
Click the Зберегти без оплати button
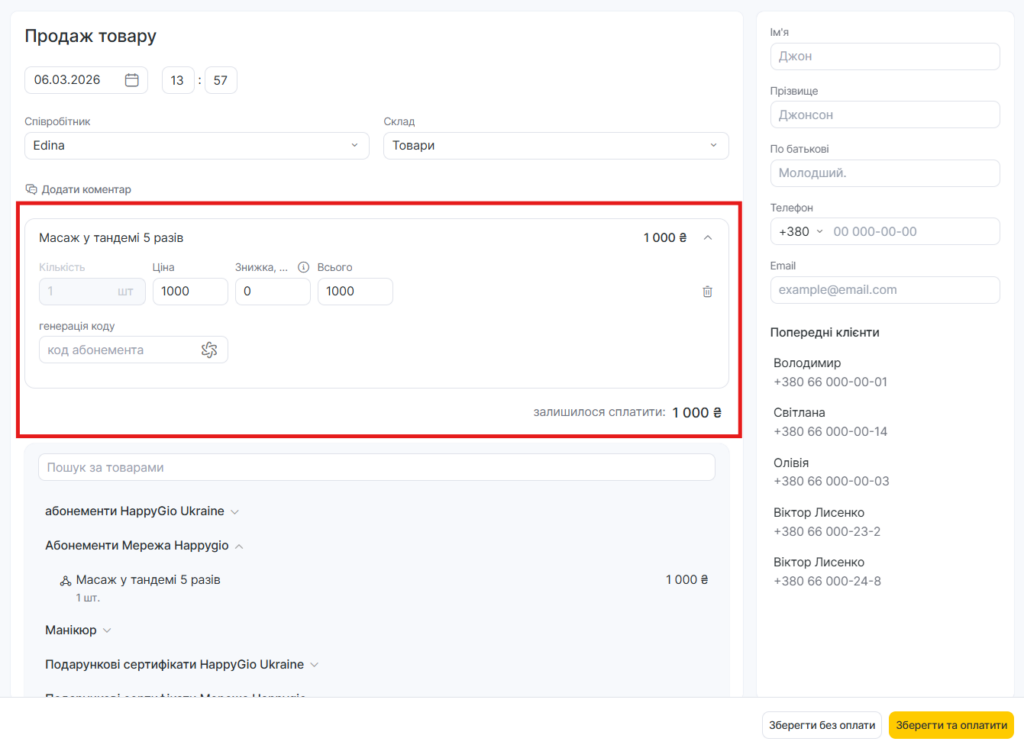click(821, 725)
